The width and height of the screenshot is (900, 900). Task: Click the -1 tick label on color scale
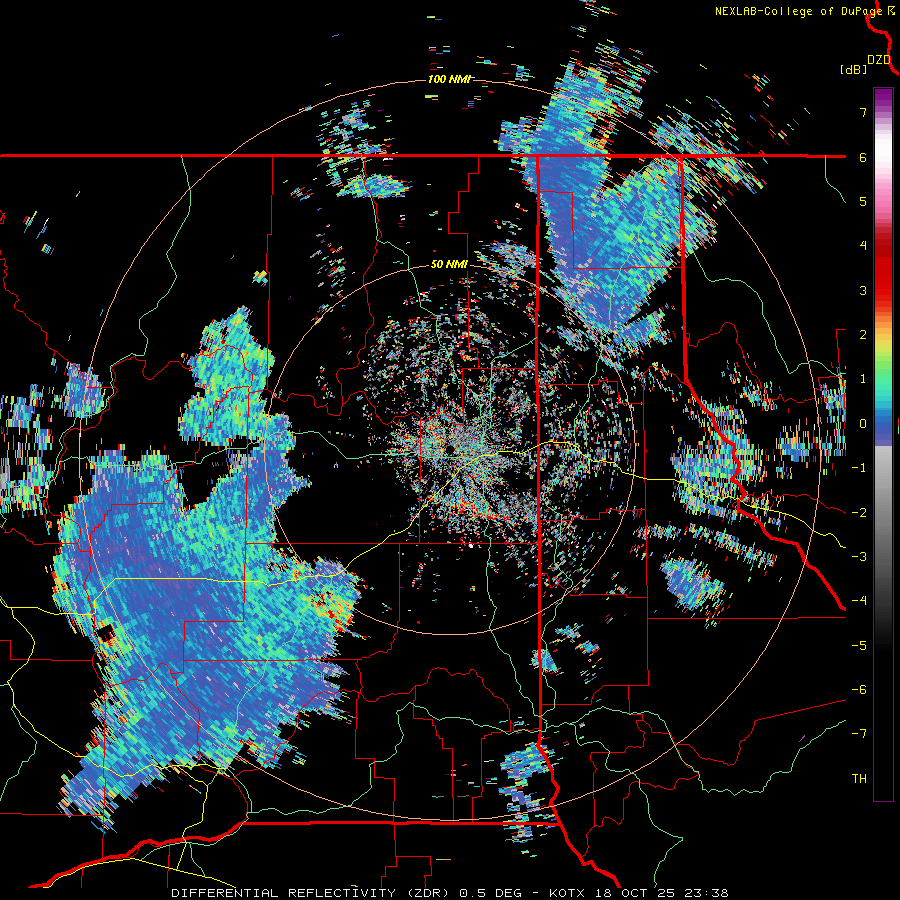859,468
